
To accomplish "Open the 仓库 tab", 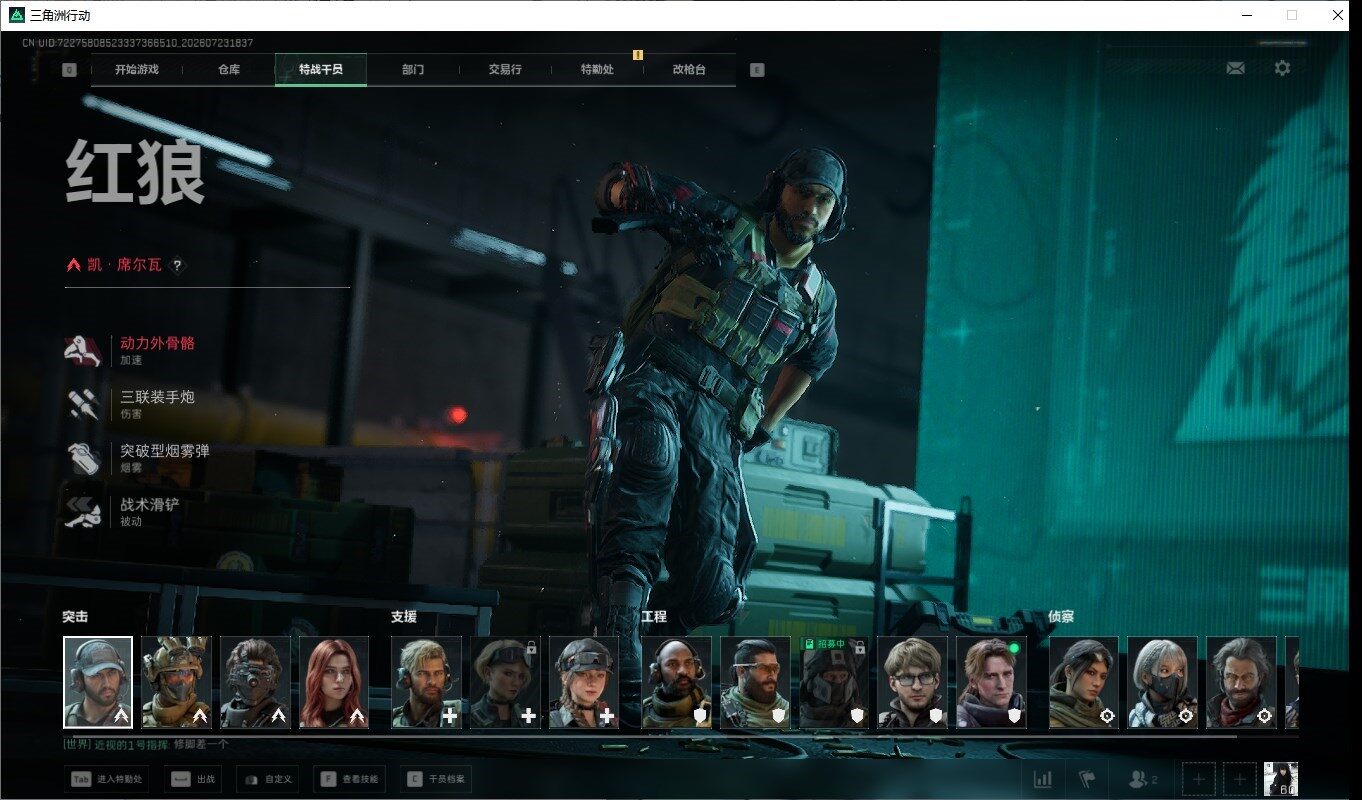I will tap(229, 70).
